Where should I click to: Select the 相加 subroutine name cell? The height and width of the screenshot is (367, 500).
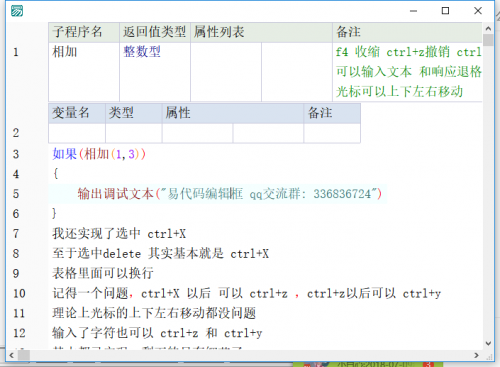coord(84,72)
